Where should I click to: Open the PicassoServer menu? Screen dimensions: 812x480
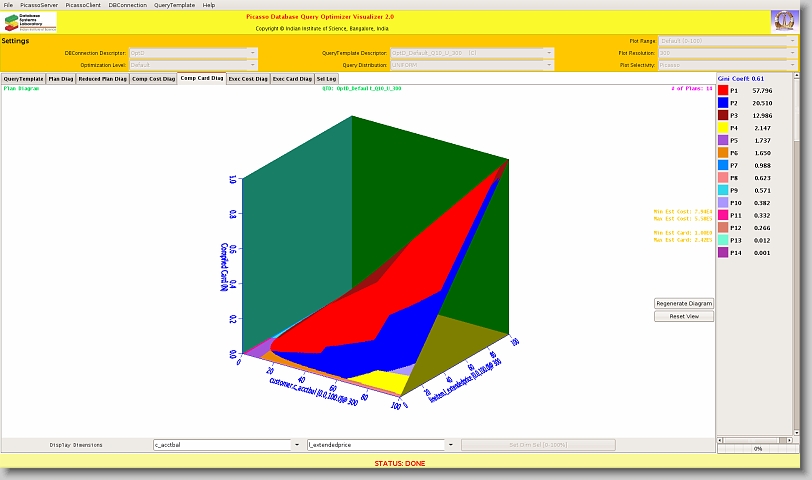(39, 5)
